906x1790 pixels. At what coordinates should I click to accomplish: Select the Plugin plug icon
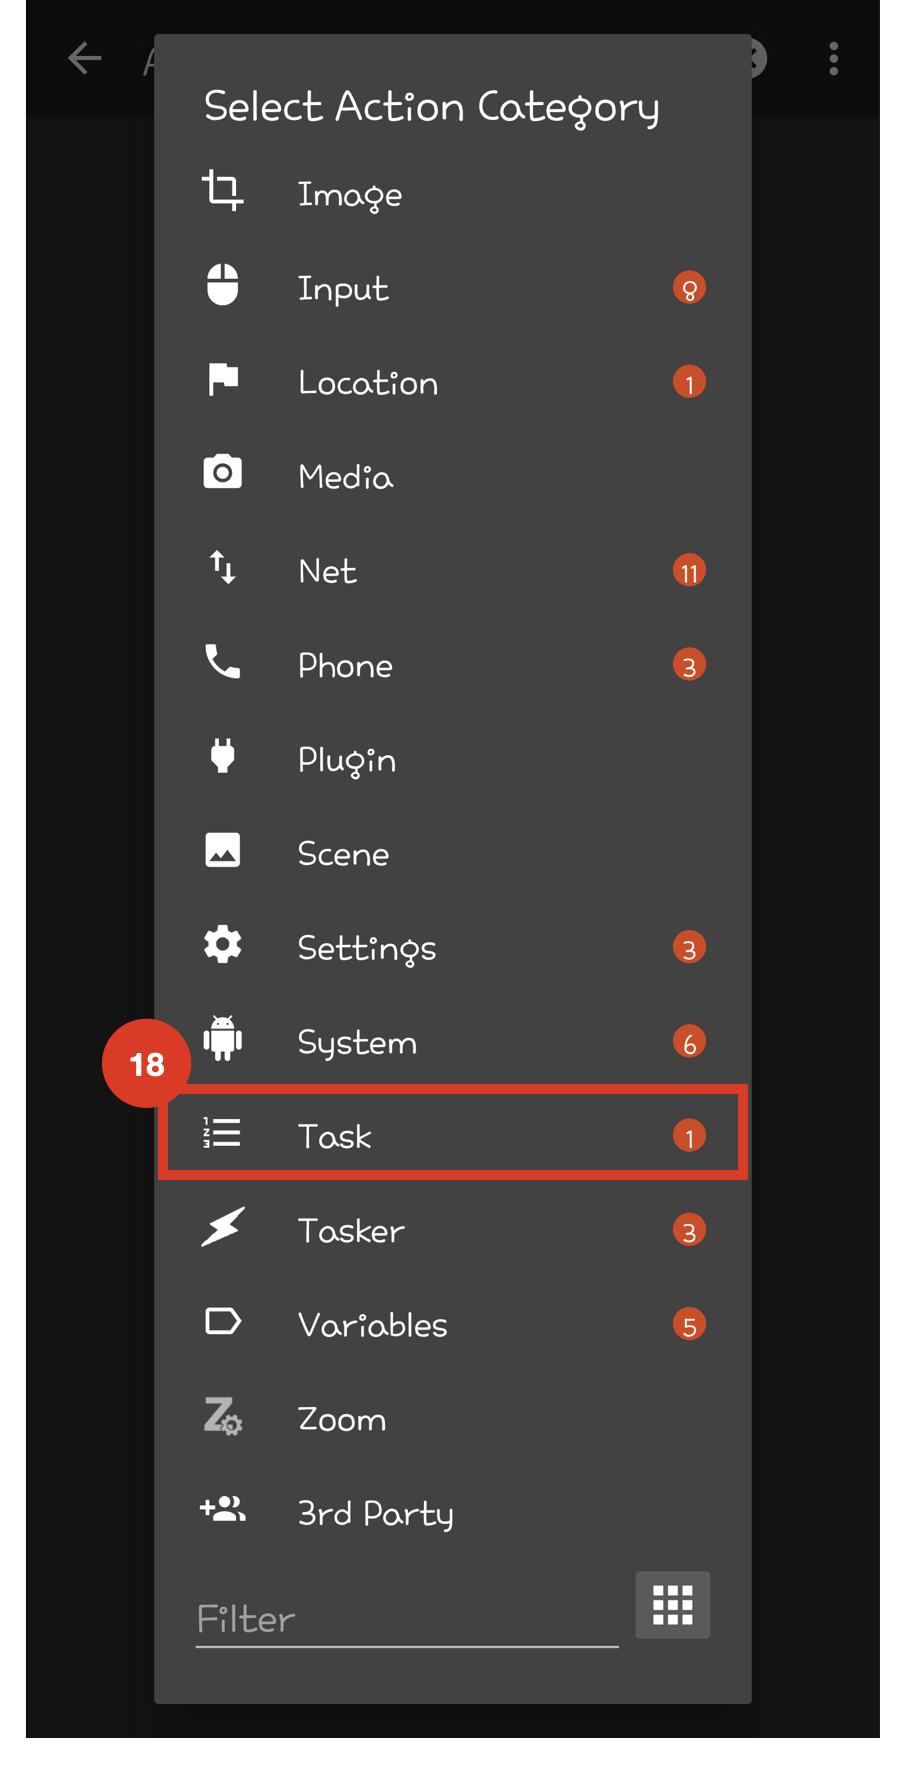(x=222, y=756)
